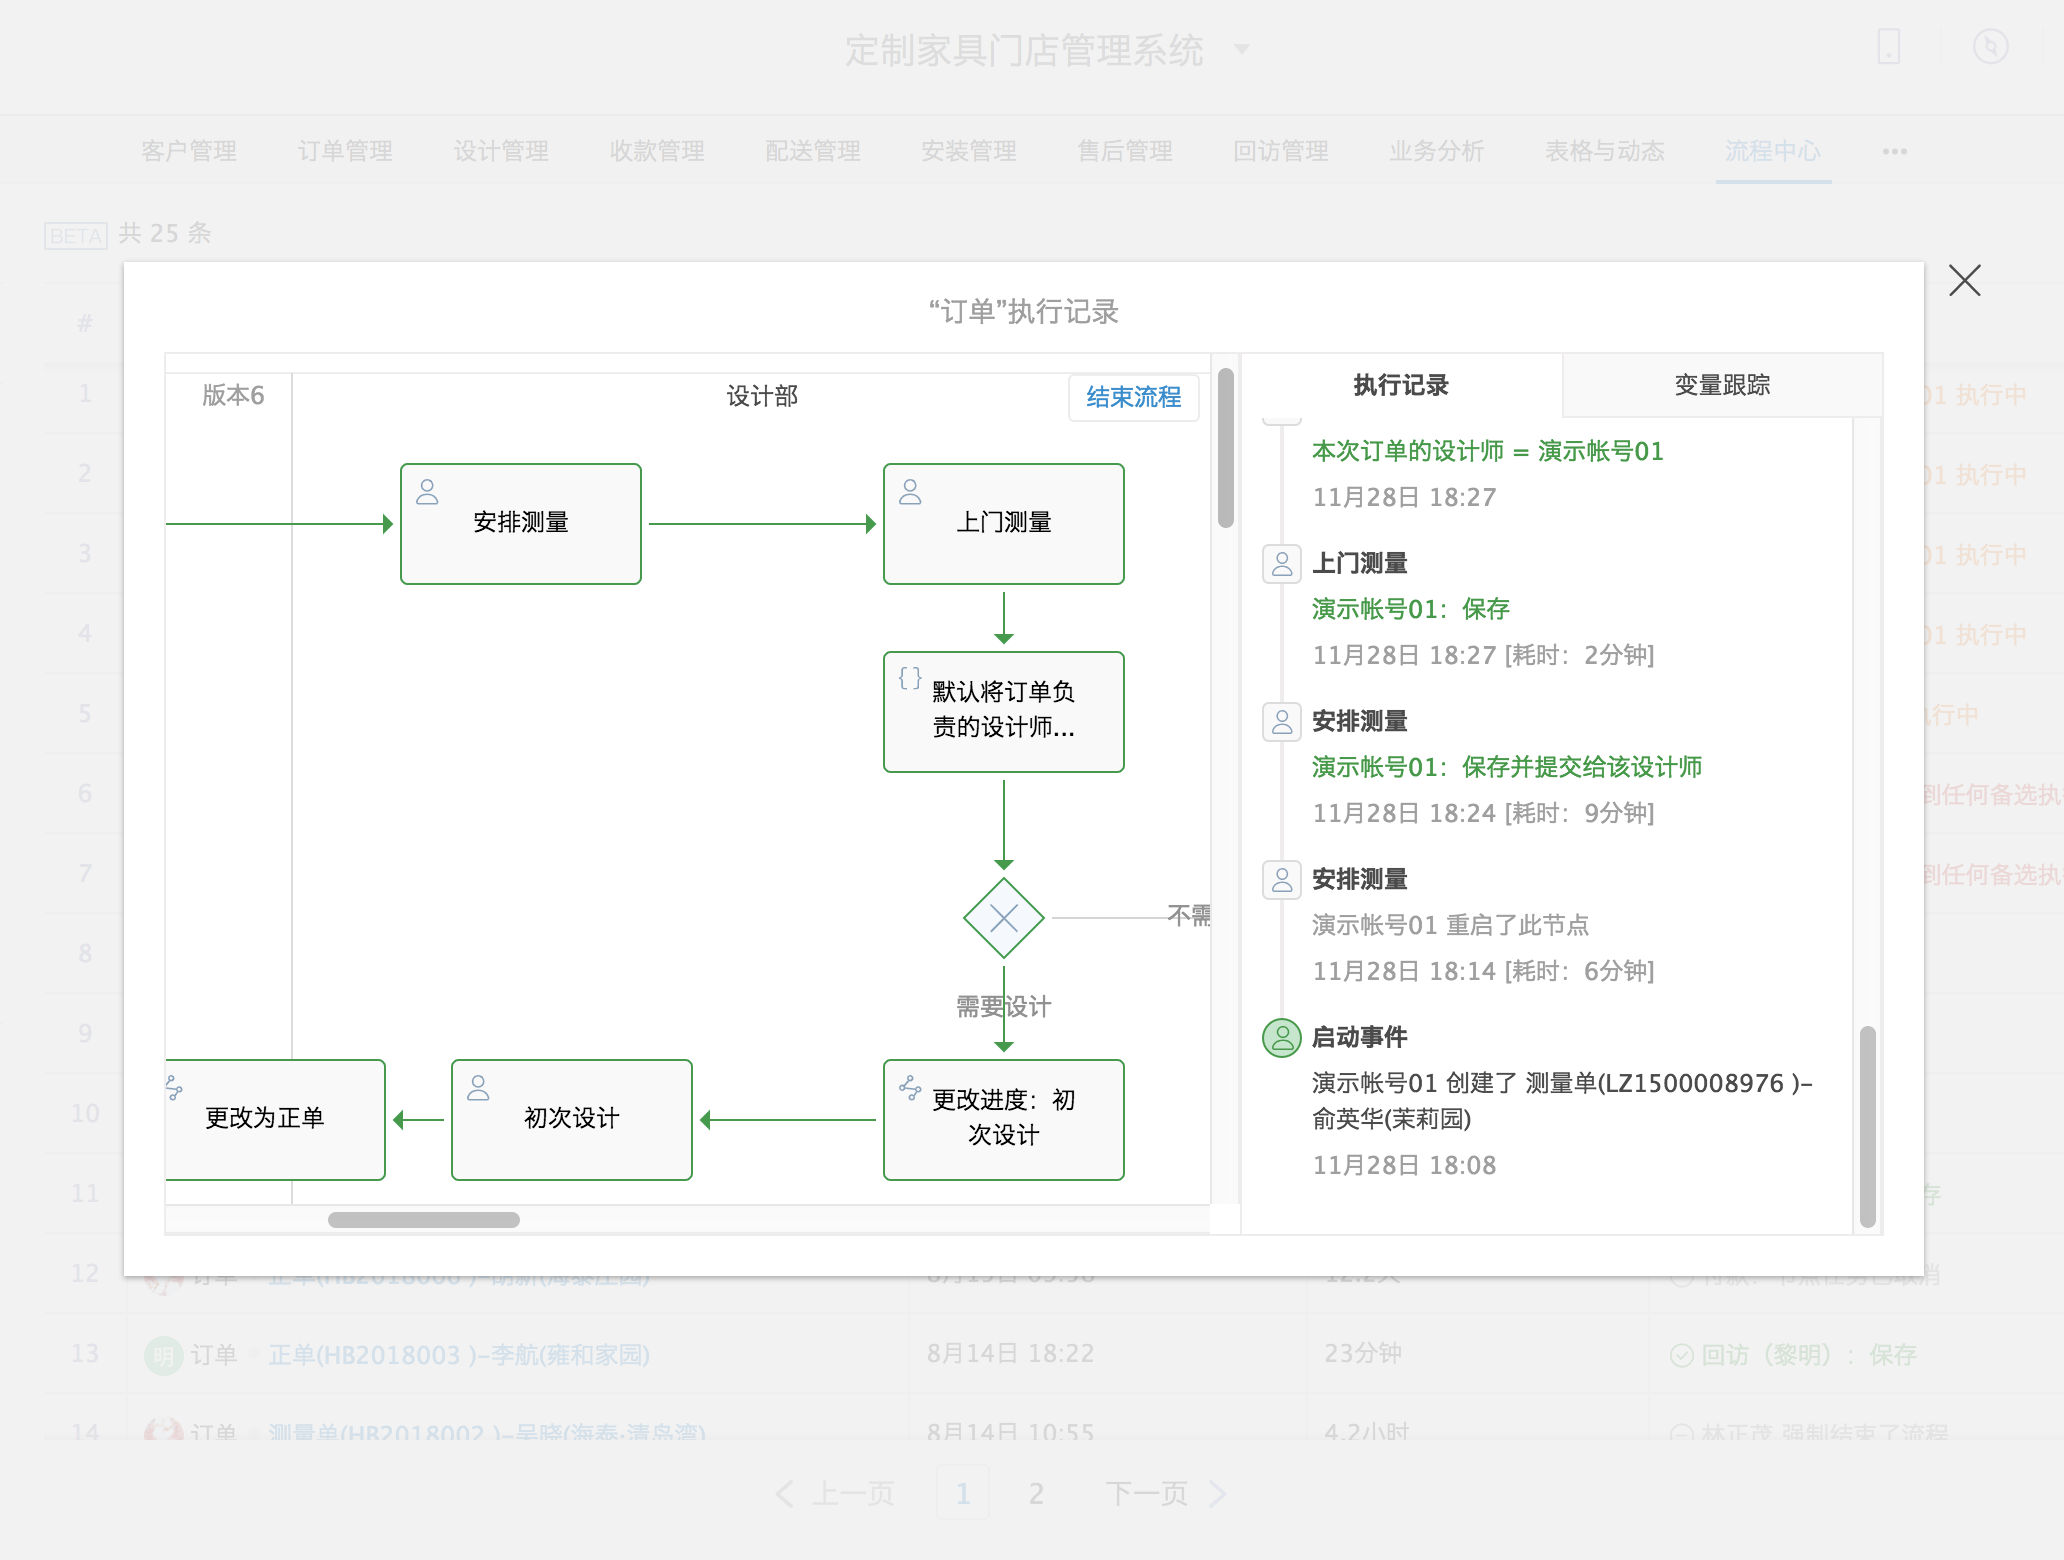Open the 售后管理 menu
Image resolution: width=2064 pixels, height=1560 pixels.
click(x=1125, y=151)
